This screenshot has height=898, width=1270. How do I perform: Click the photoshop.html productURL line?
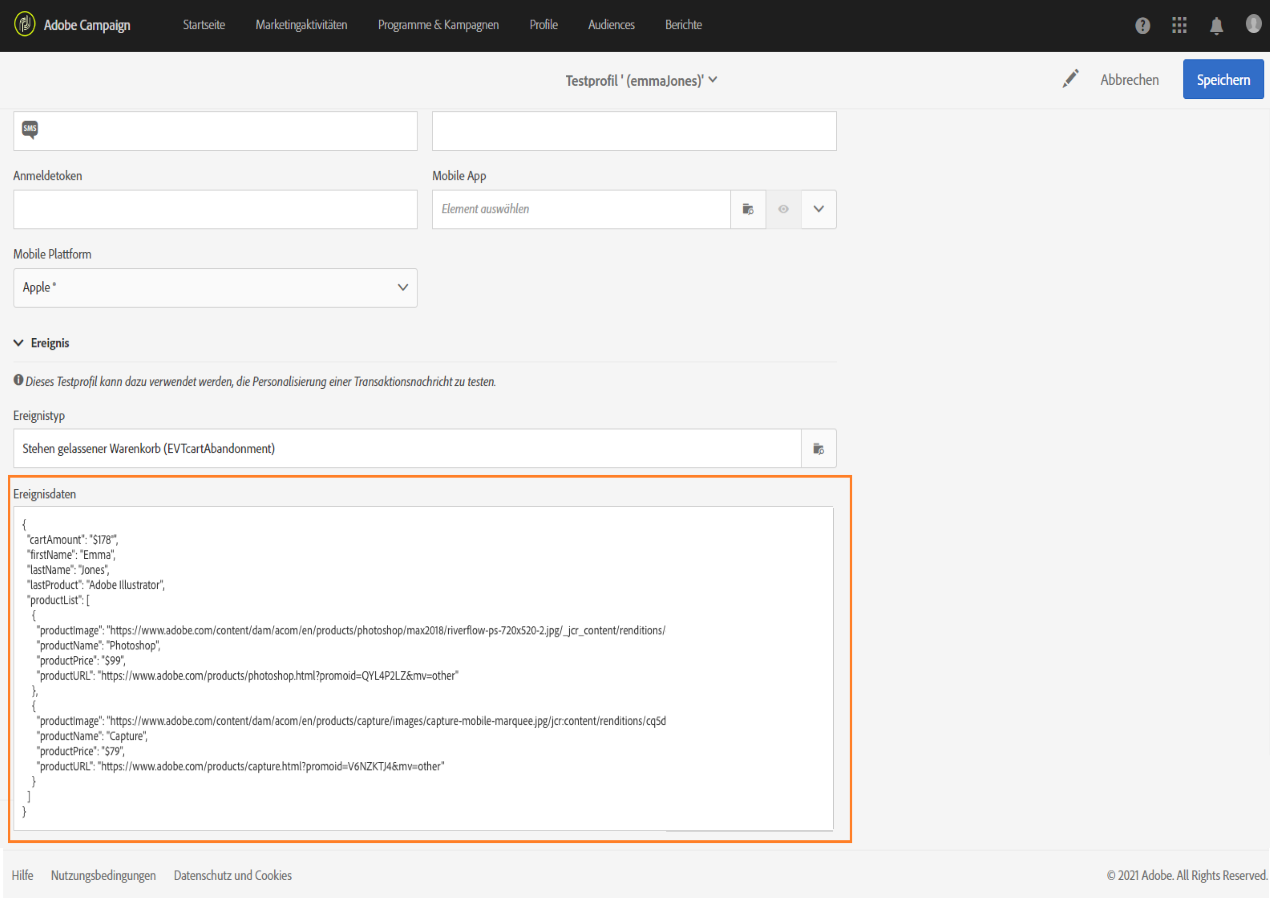(248, 676)
